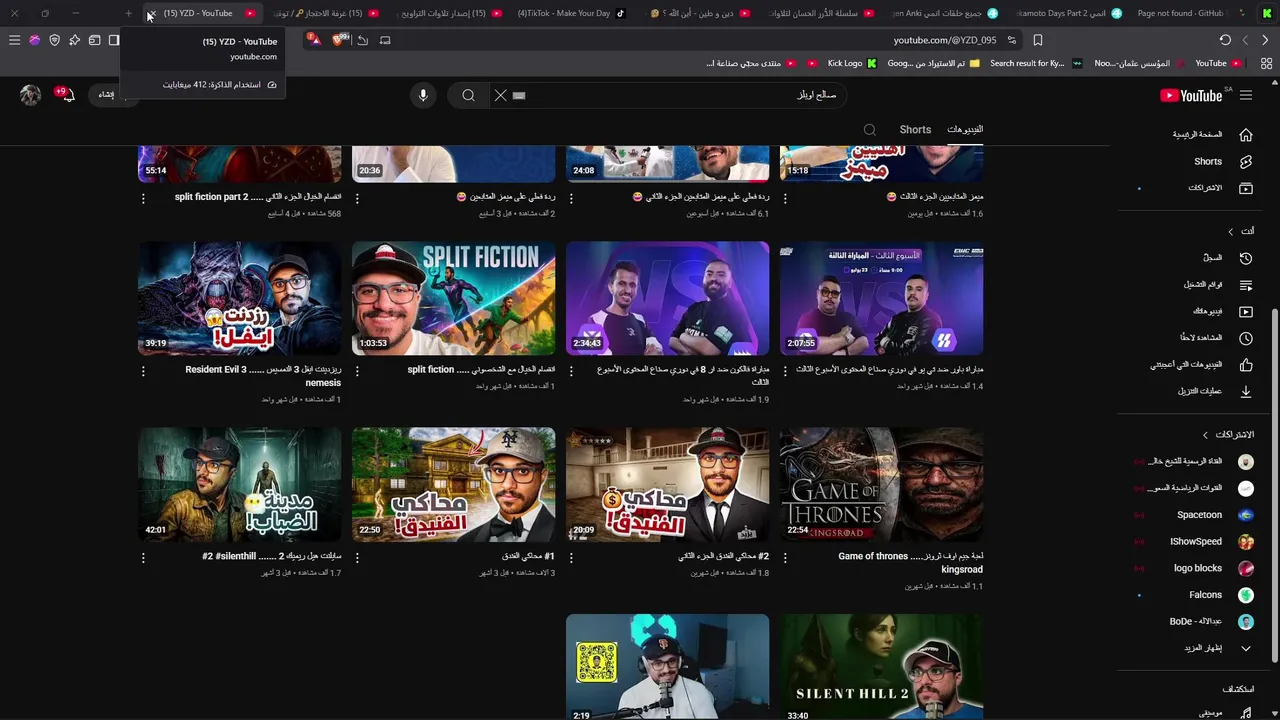
Task: Open the BoDe subscription channel
Action: [x=1196, y=621]
